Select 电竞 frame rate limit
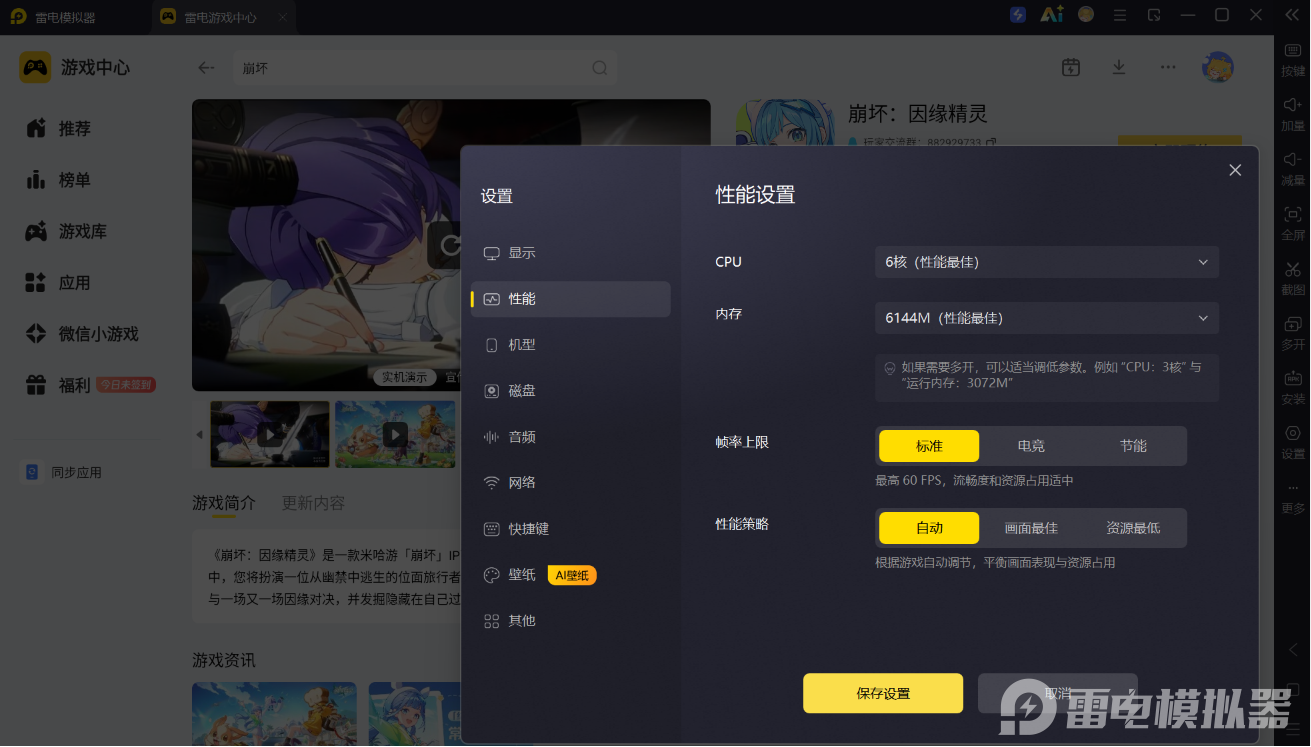Image resolution: width=1311 pixels, height=747 pixels. [x=1031, y=446]
